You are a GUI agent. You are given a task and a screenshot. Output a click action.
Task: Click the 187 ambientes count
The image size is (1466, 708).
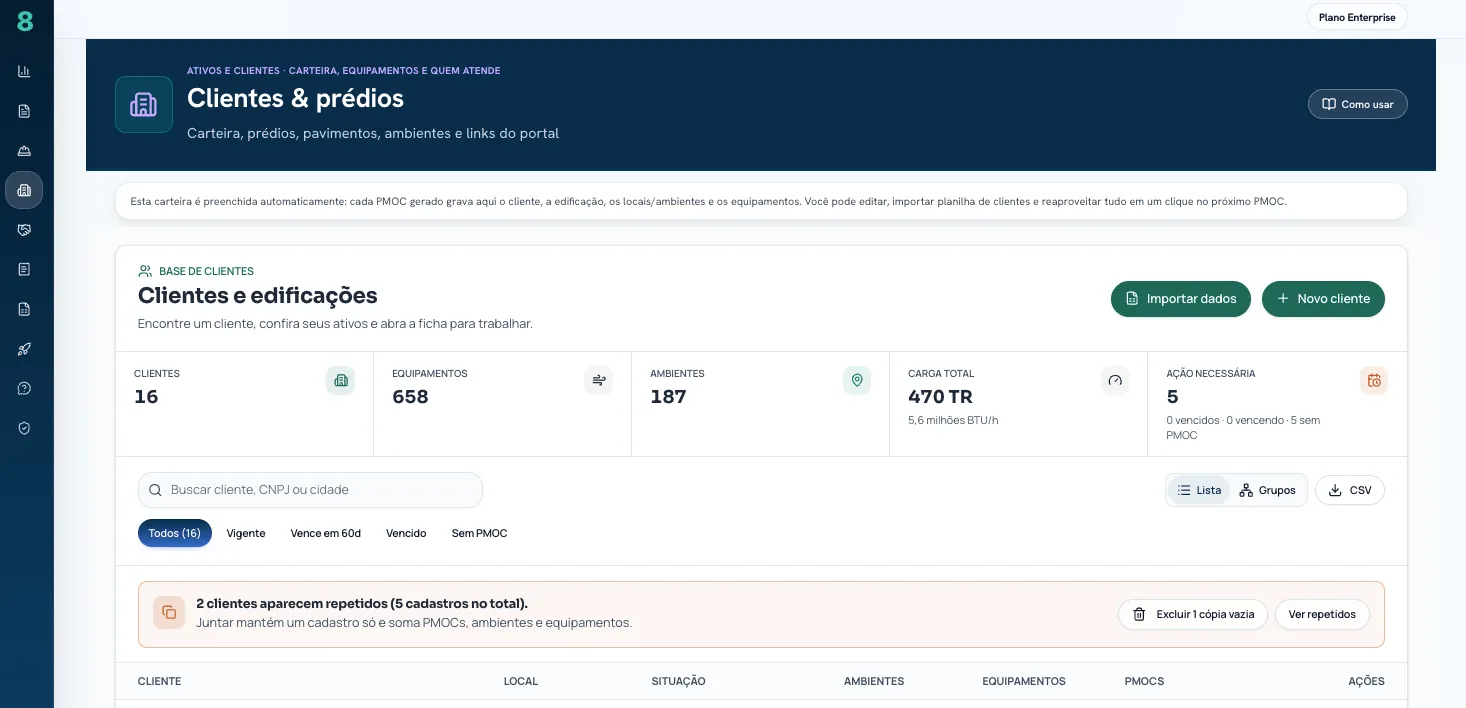point(668,397)
